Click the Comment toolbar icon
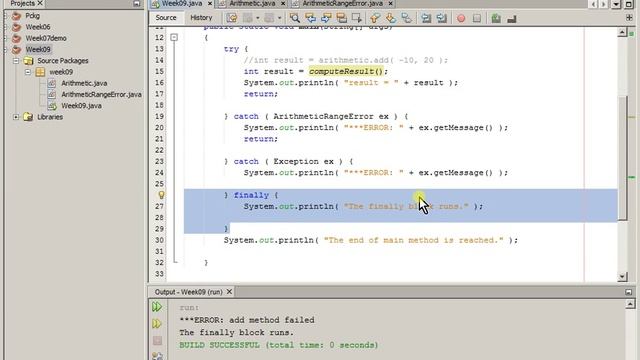The image size is (640, 360). [496, 18]
